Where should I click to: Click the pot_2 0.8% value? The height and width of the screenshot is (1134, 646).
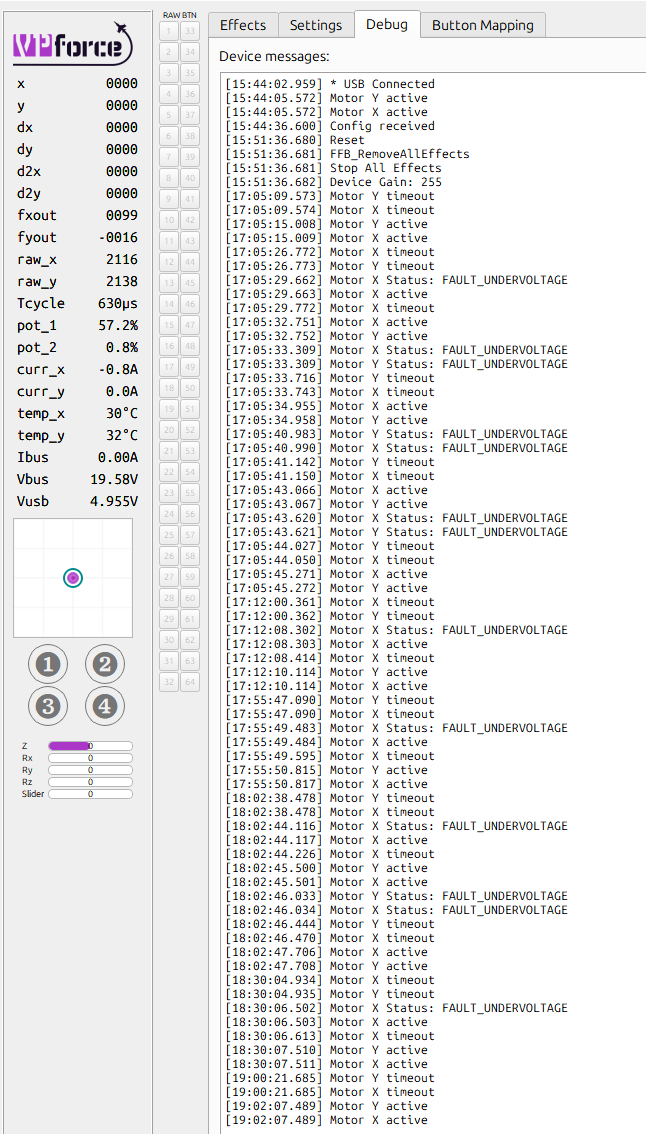click(x=122, y=347)
